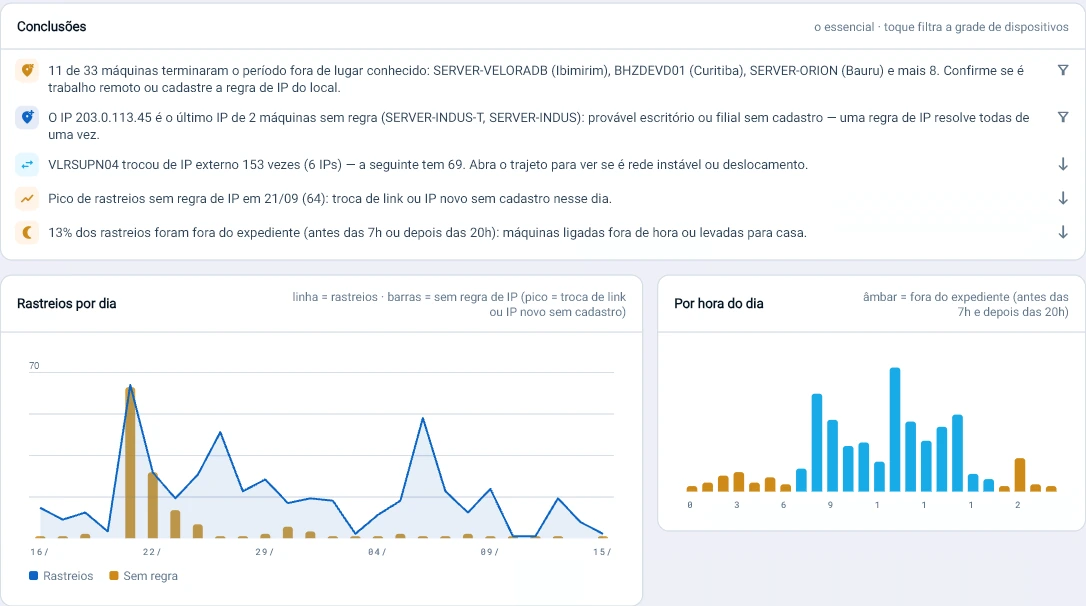The image size is (1086, 606).
Task: Click the linha = rastreios chart subtitle
Action: coord(459,305)
